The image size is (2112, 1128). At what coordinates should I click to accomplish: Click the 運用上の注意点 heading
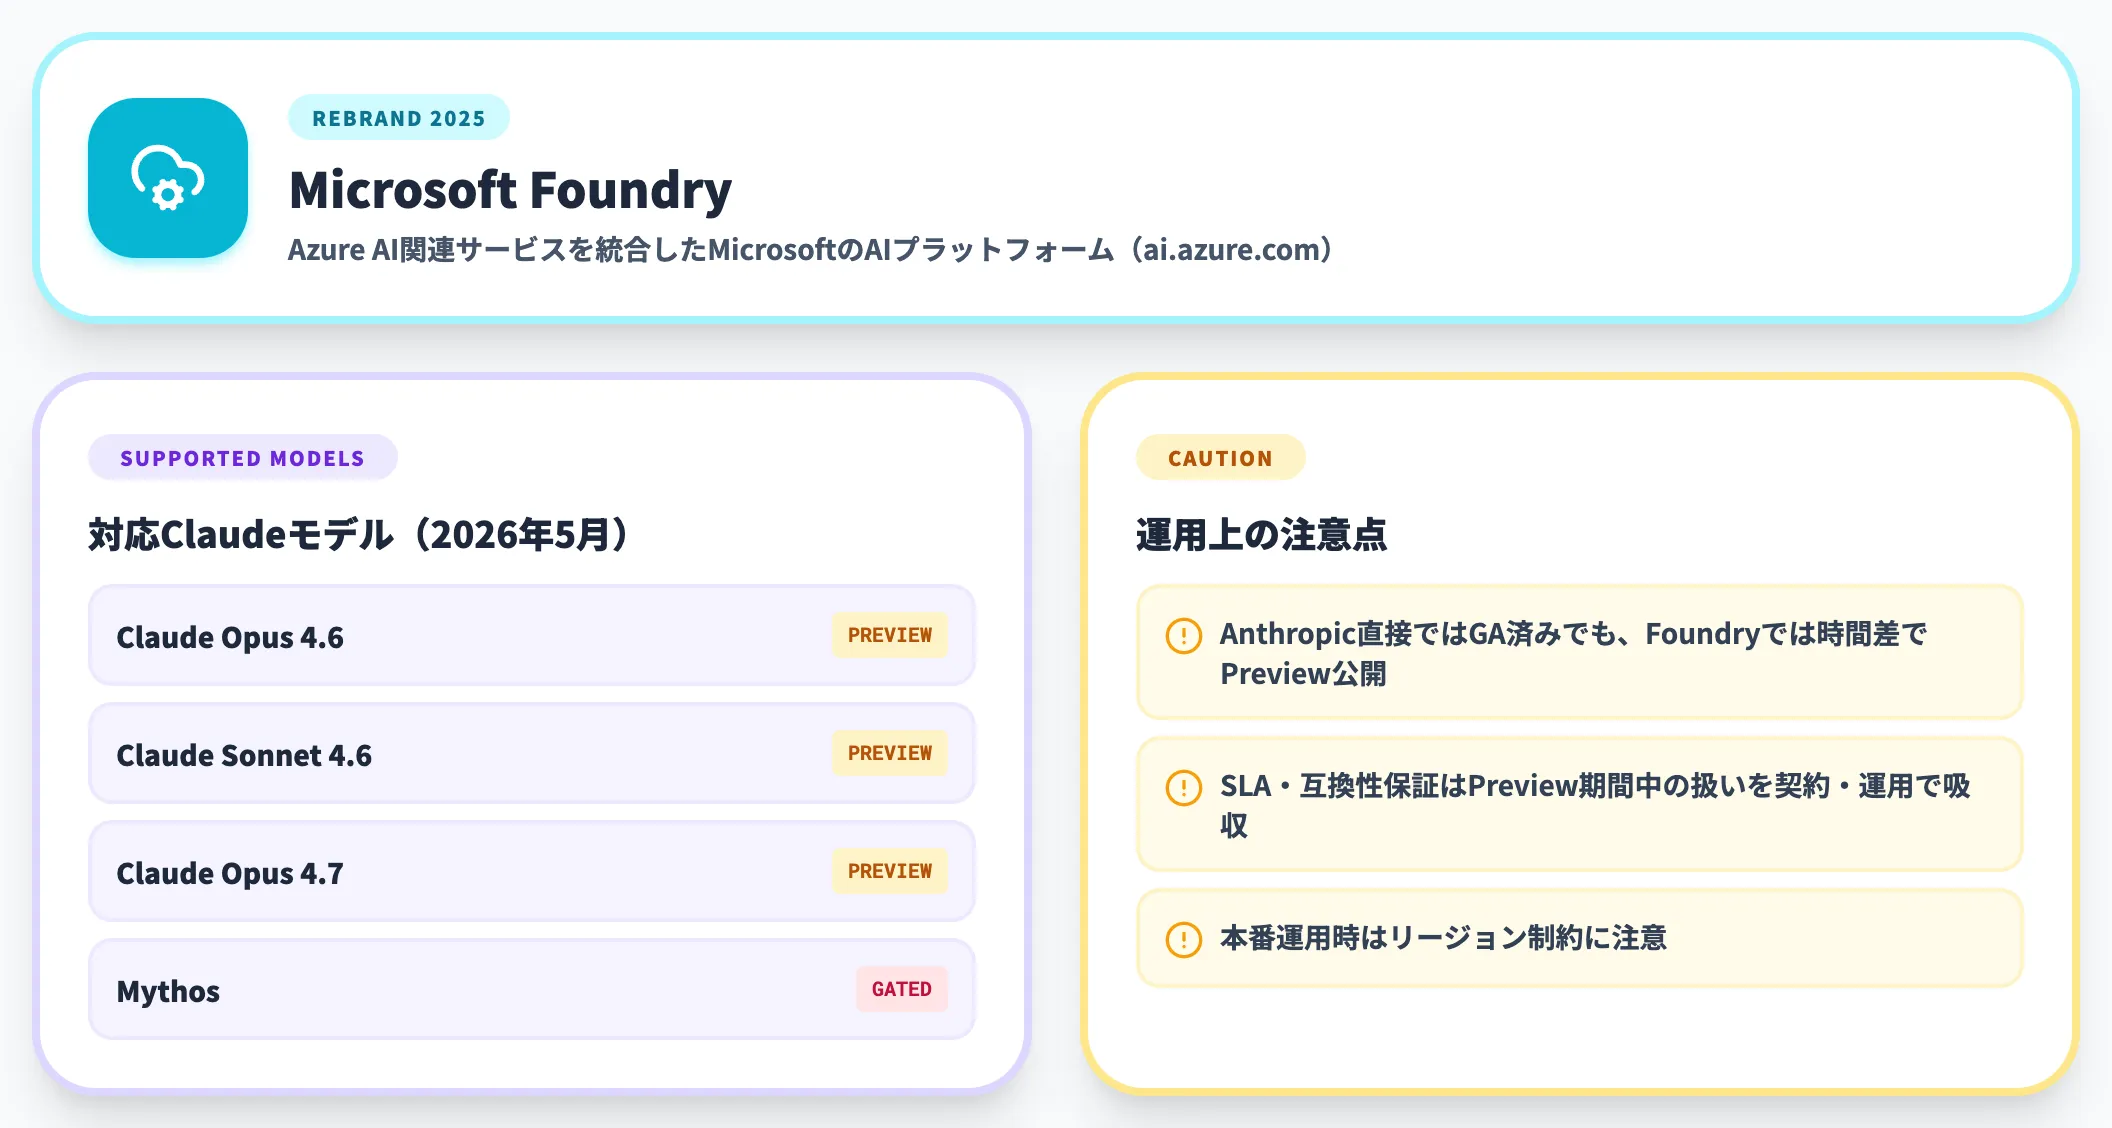click(1261, 534)
